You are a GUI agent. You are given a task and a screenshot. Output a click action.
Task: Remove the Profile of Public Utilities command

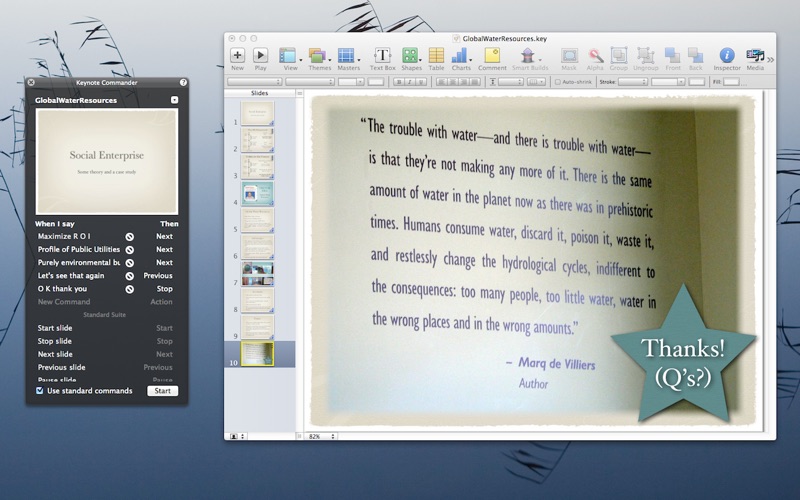tap(130, 250)
